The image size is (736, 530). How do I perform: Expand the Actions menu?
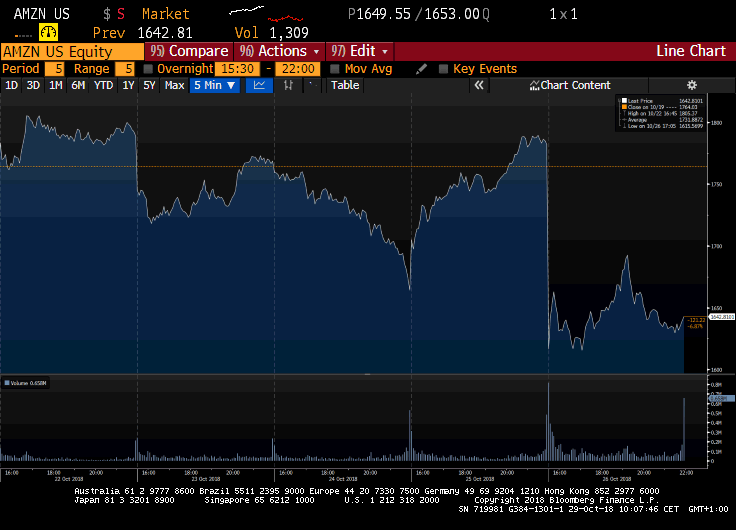[279, 51]
